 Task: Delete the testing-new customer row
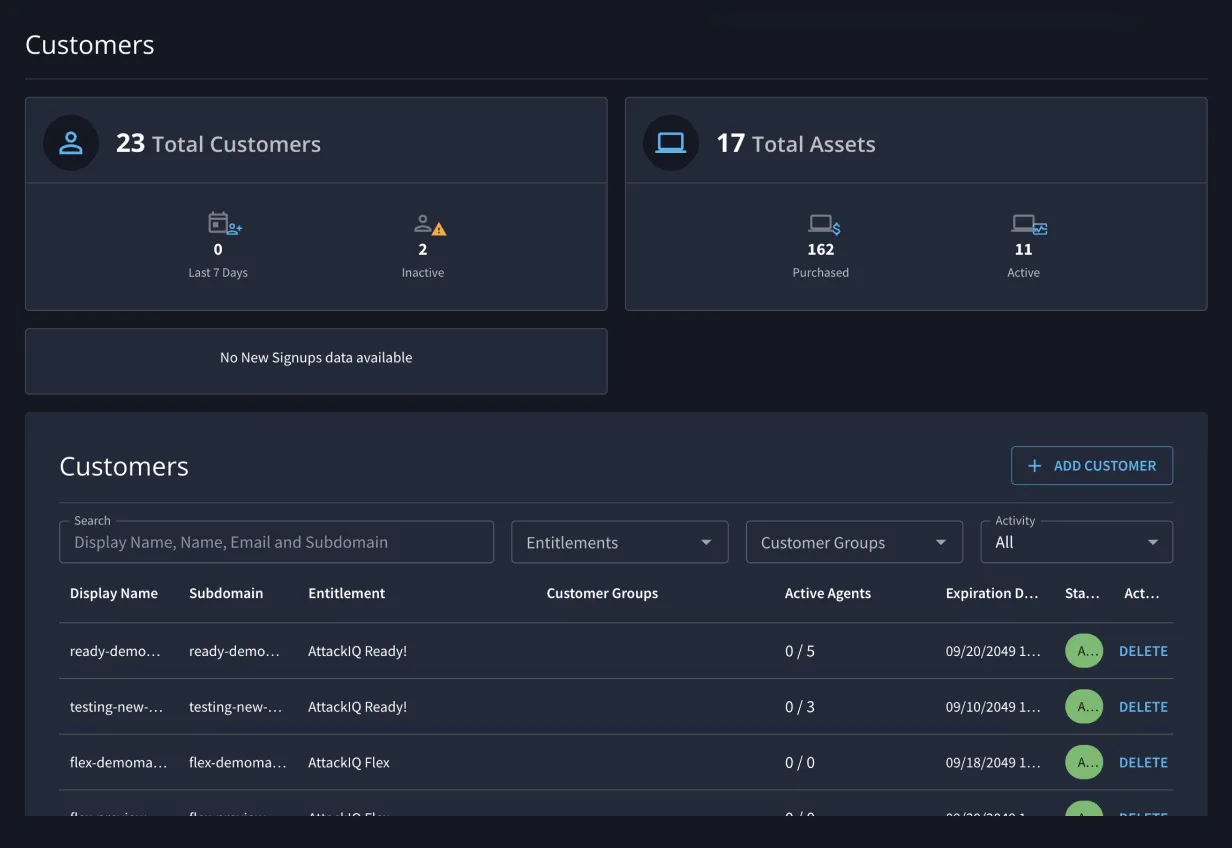(x=1143, y=707)
